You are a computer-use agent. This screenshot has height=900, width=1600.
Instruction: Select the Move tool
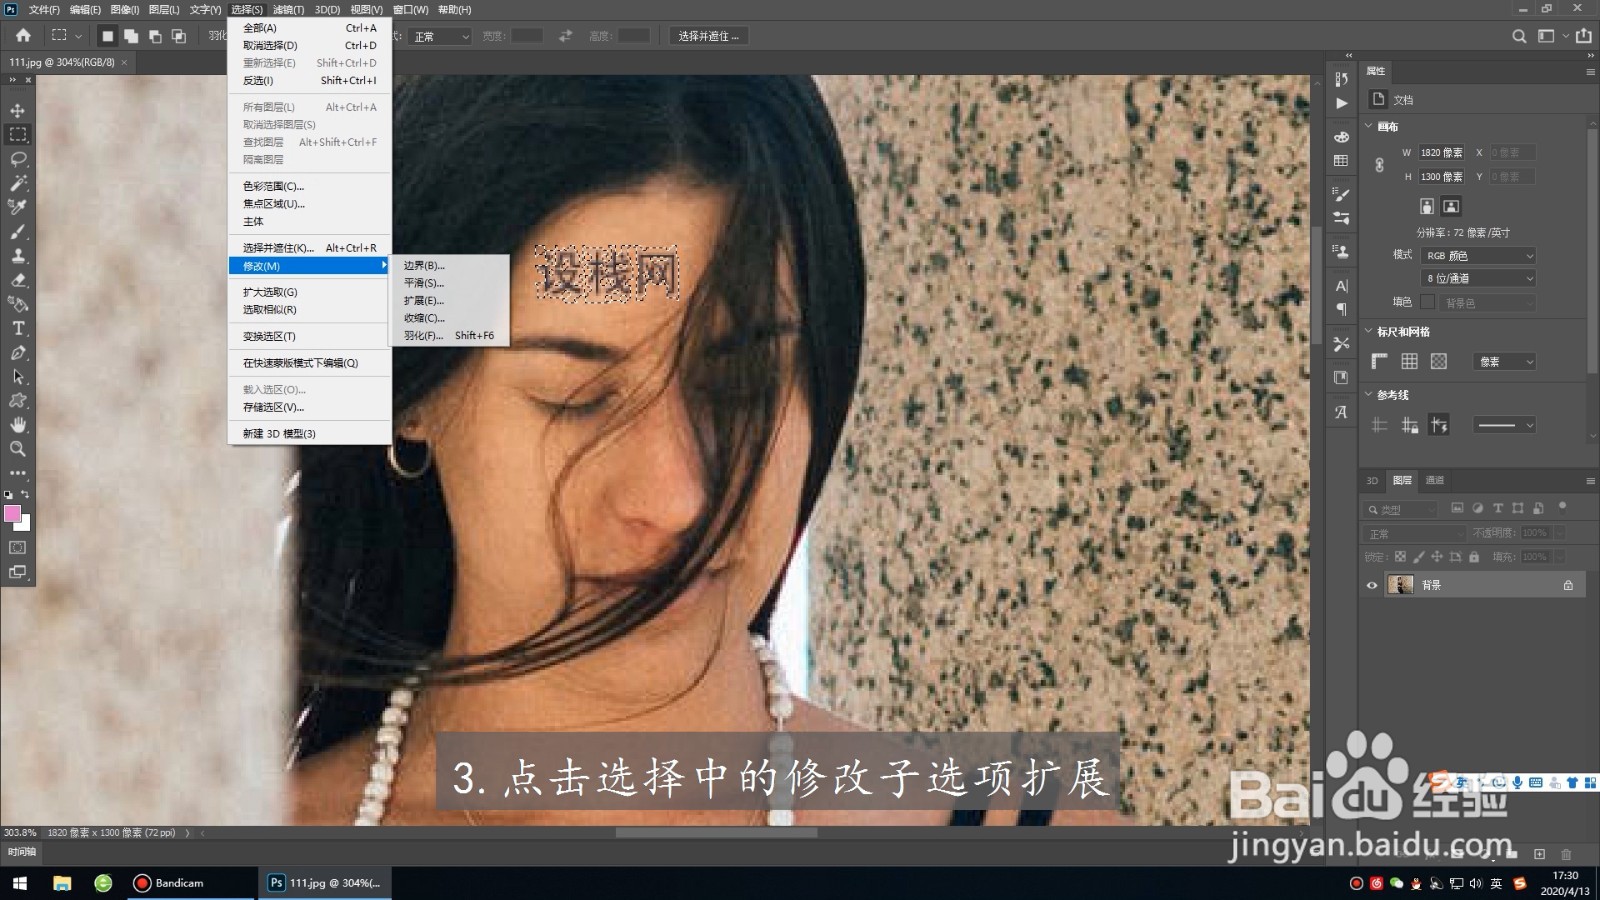coord(18,110)
